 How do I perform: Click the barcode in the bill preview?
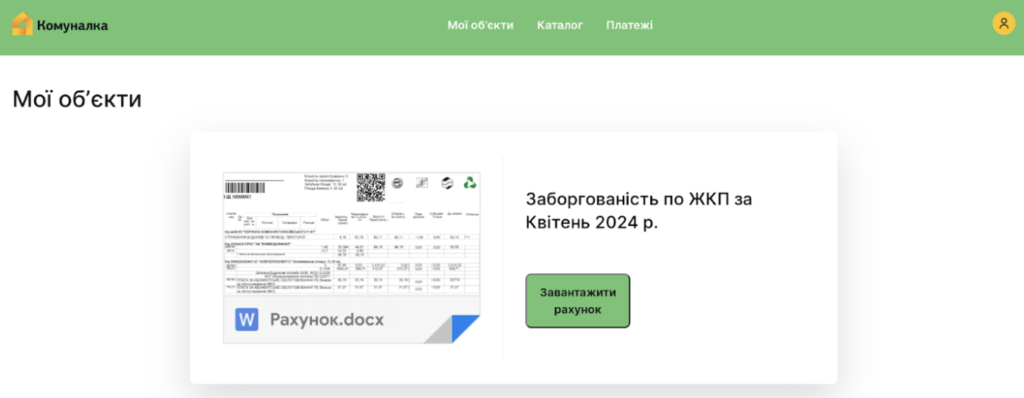tap(244, 188)
